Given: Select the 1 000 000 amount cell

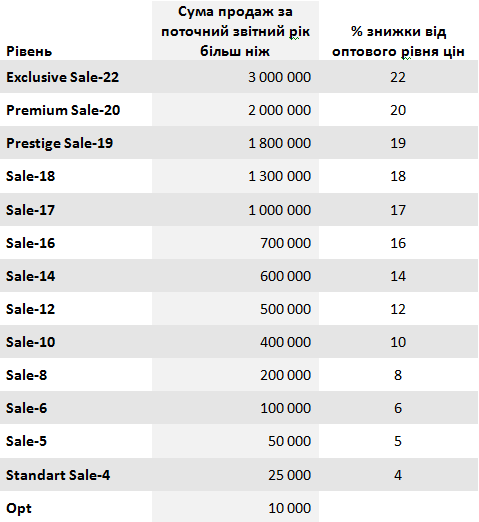Looking at the screenshot, I should pos(235,209).
